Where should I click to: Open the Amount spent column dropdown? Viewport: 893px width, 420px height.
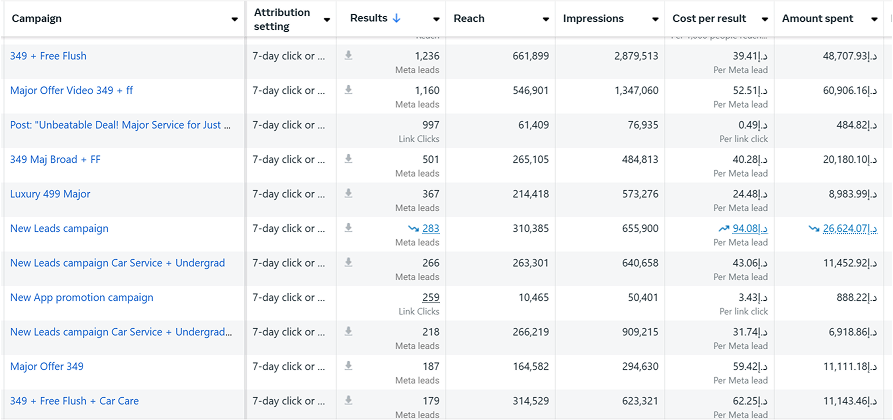(x=873, y=19)
